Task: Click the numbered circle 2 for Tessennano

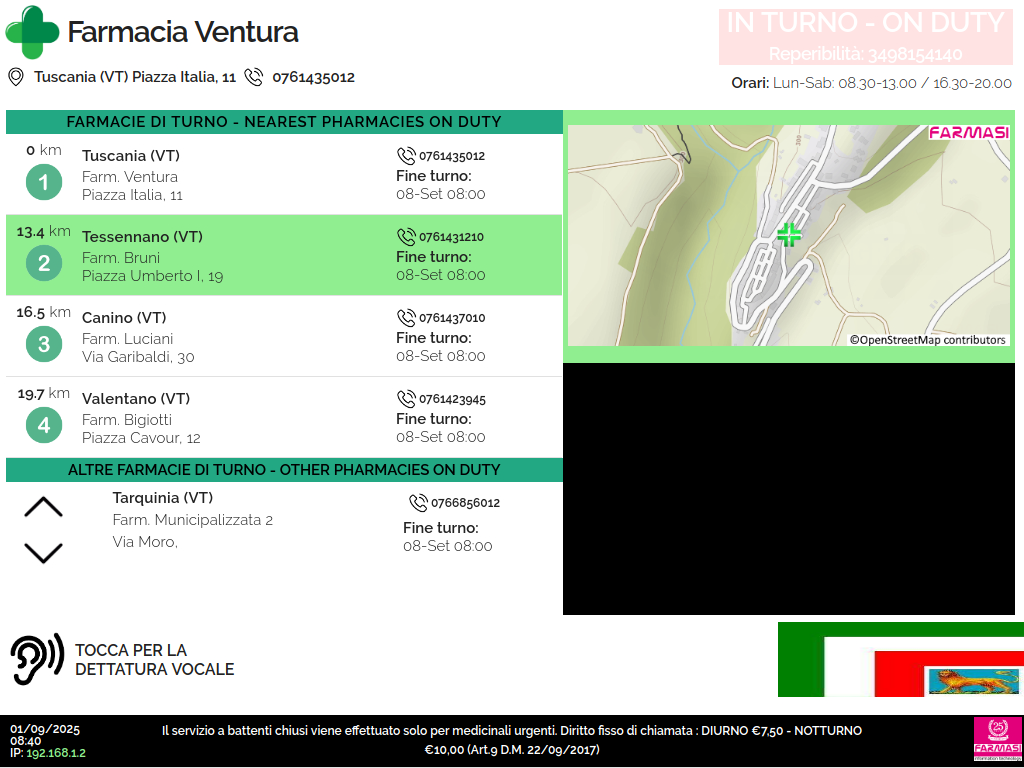Action: coord(43,264)
